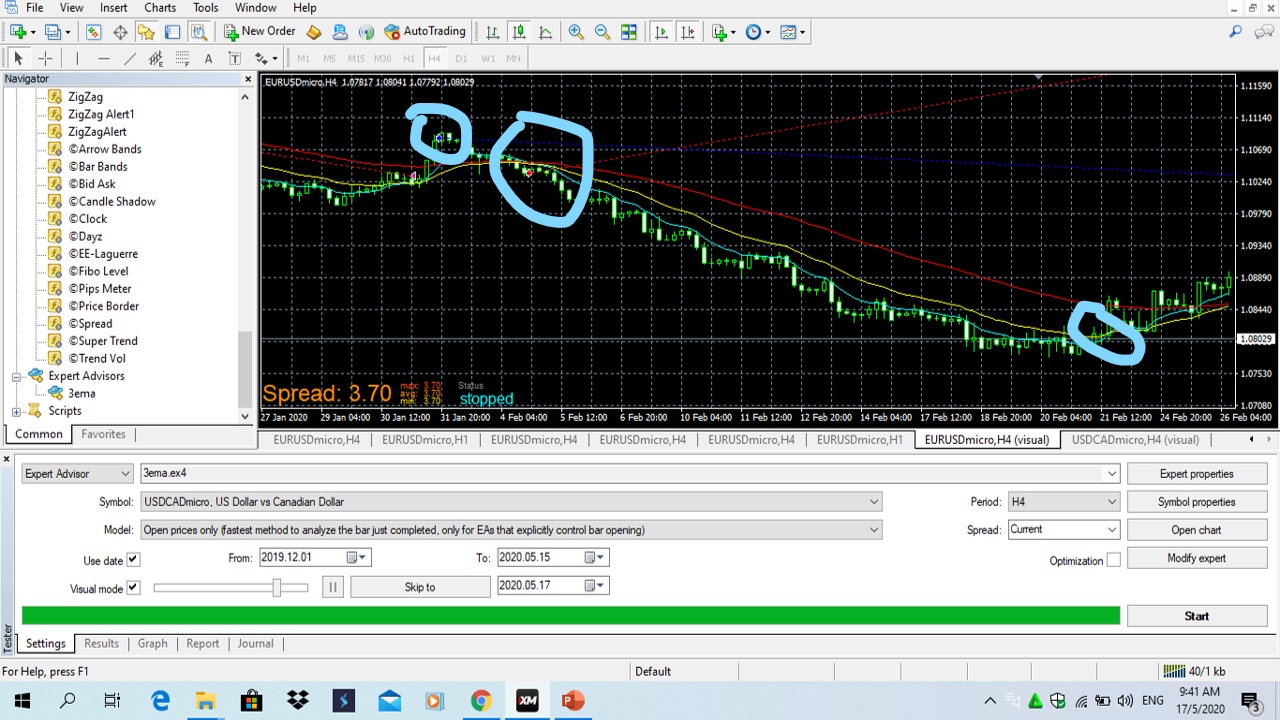Switch to the Results tester tab

101,644
